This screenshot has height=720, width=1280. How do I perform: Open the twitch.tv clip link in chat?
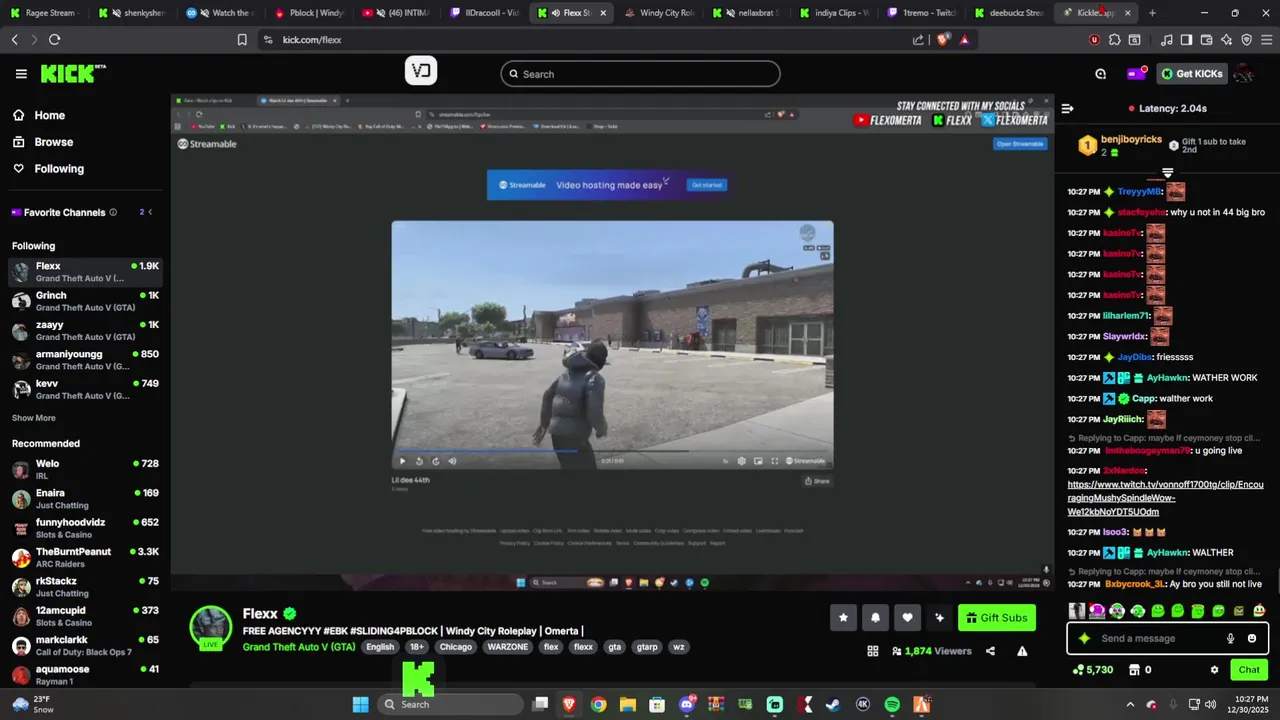[1165, 498]
